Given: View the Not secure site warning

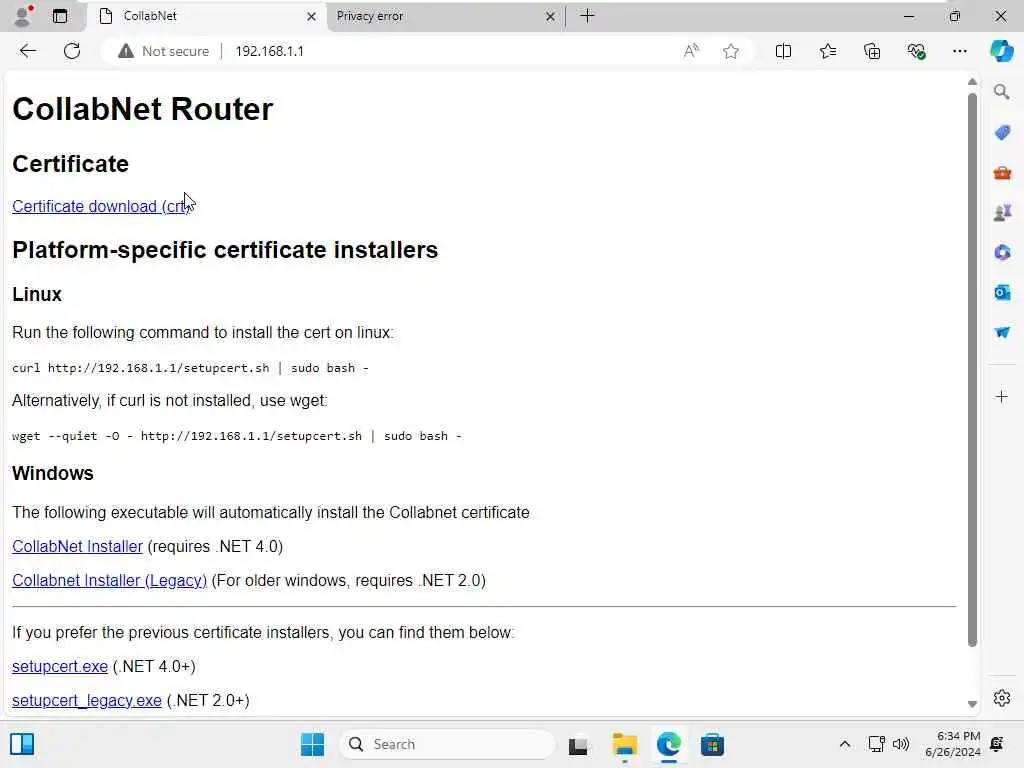Looking at the screenshot, I should pos(163,51).
